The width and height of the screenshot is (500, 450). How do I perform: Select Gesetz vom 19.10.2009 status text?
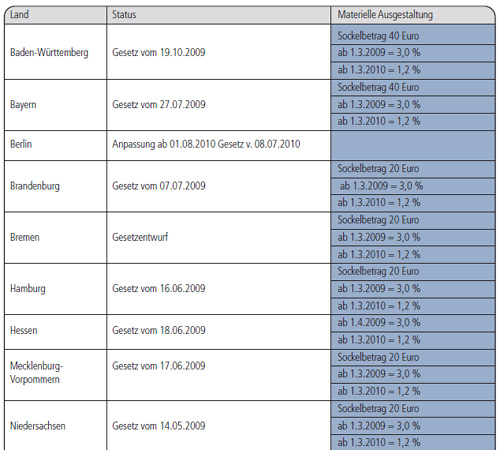point(159,52)
